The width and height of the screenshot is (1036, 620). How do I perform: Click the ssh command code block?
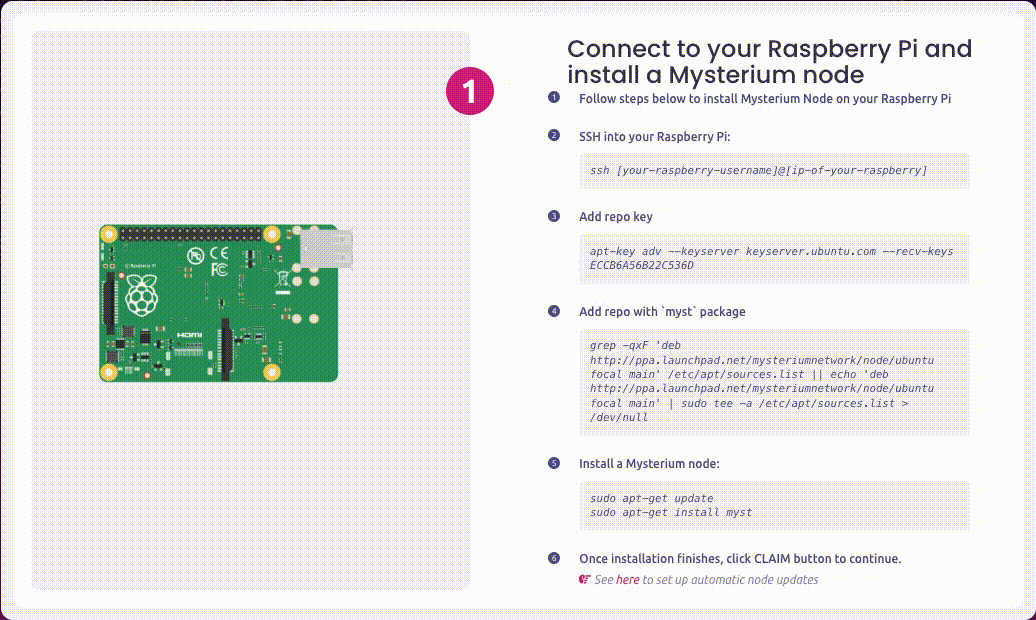[x=774, y=171]
